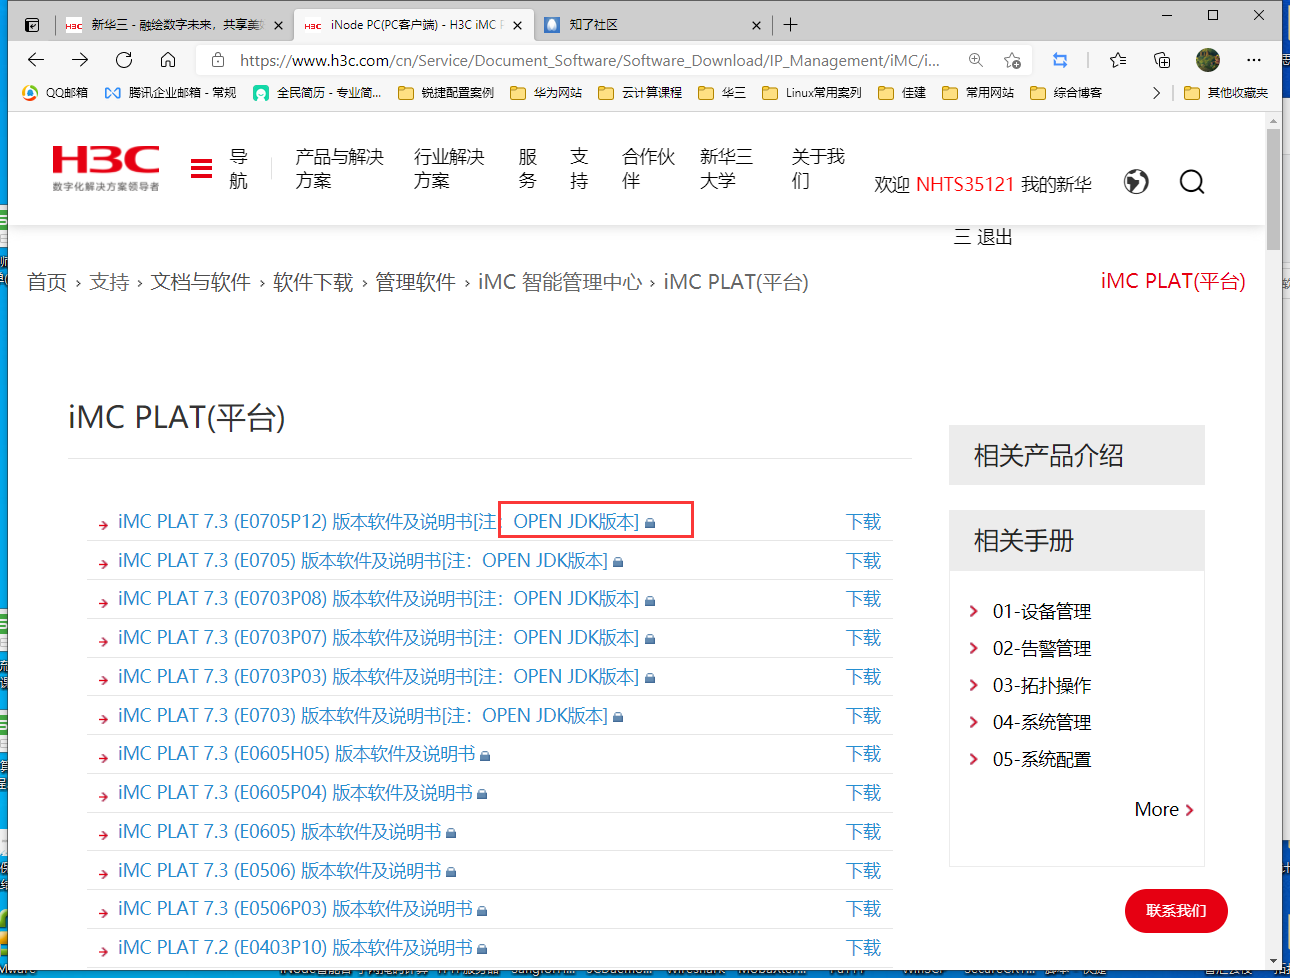Close the 知了社区 tab
This screenshot has width=1290, height=978.
pos(756,25)
